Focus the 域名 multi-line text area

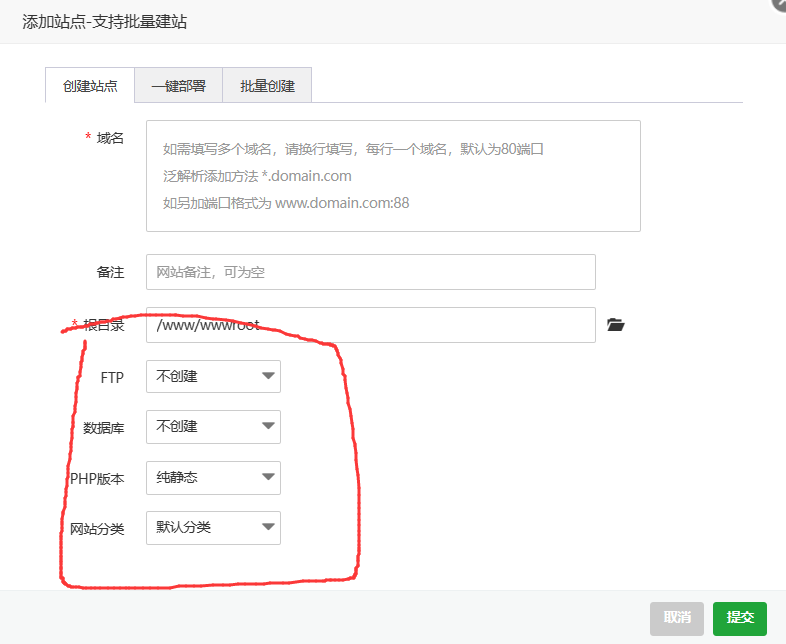(x=393, y=176)
